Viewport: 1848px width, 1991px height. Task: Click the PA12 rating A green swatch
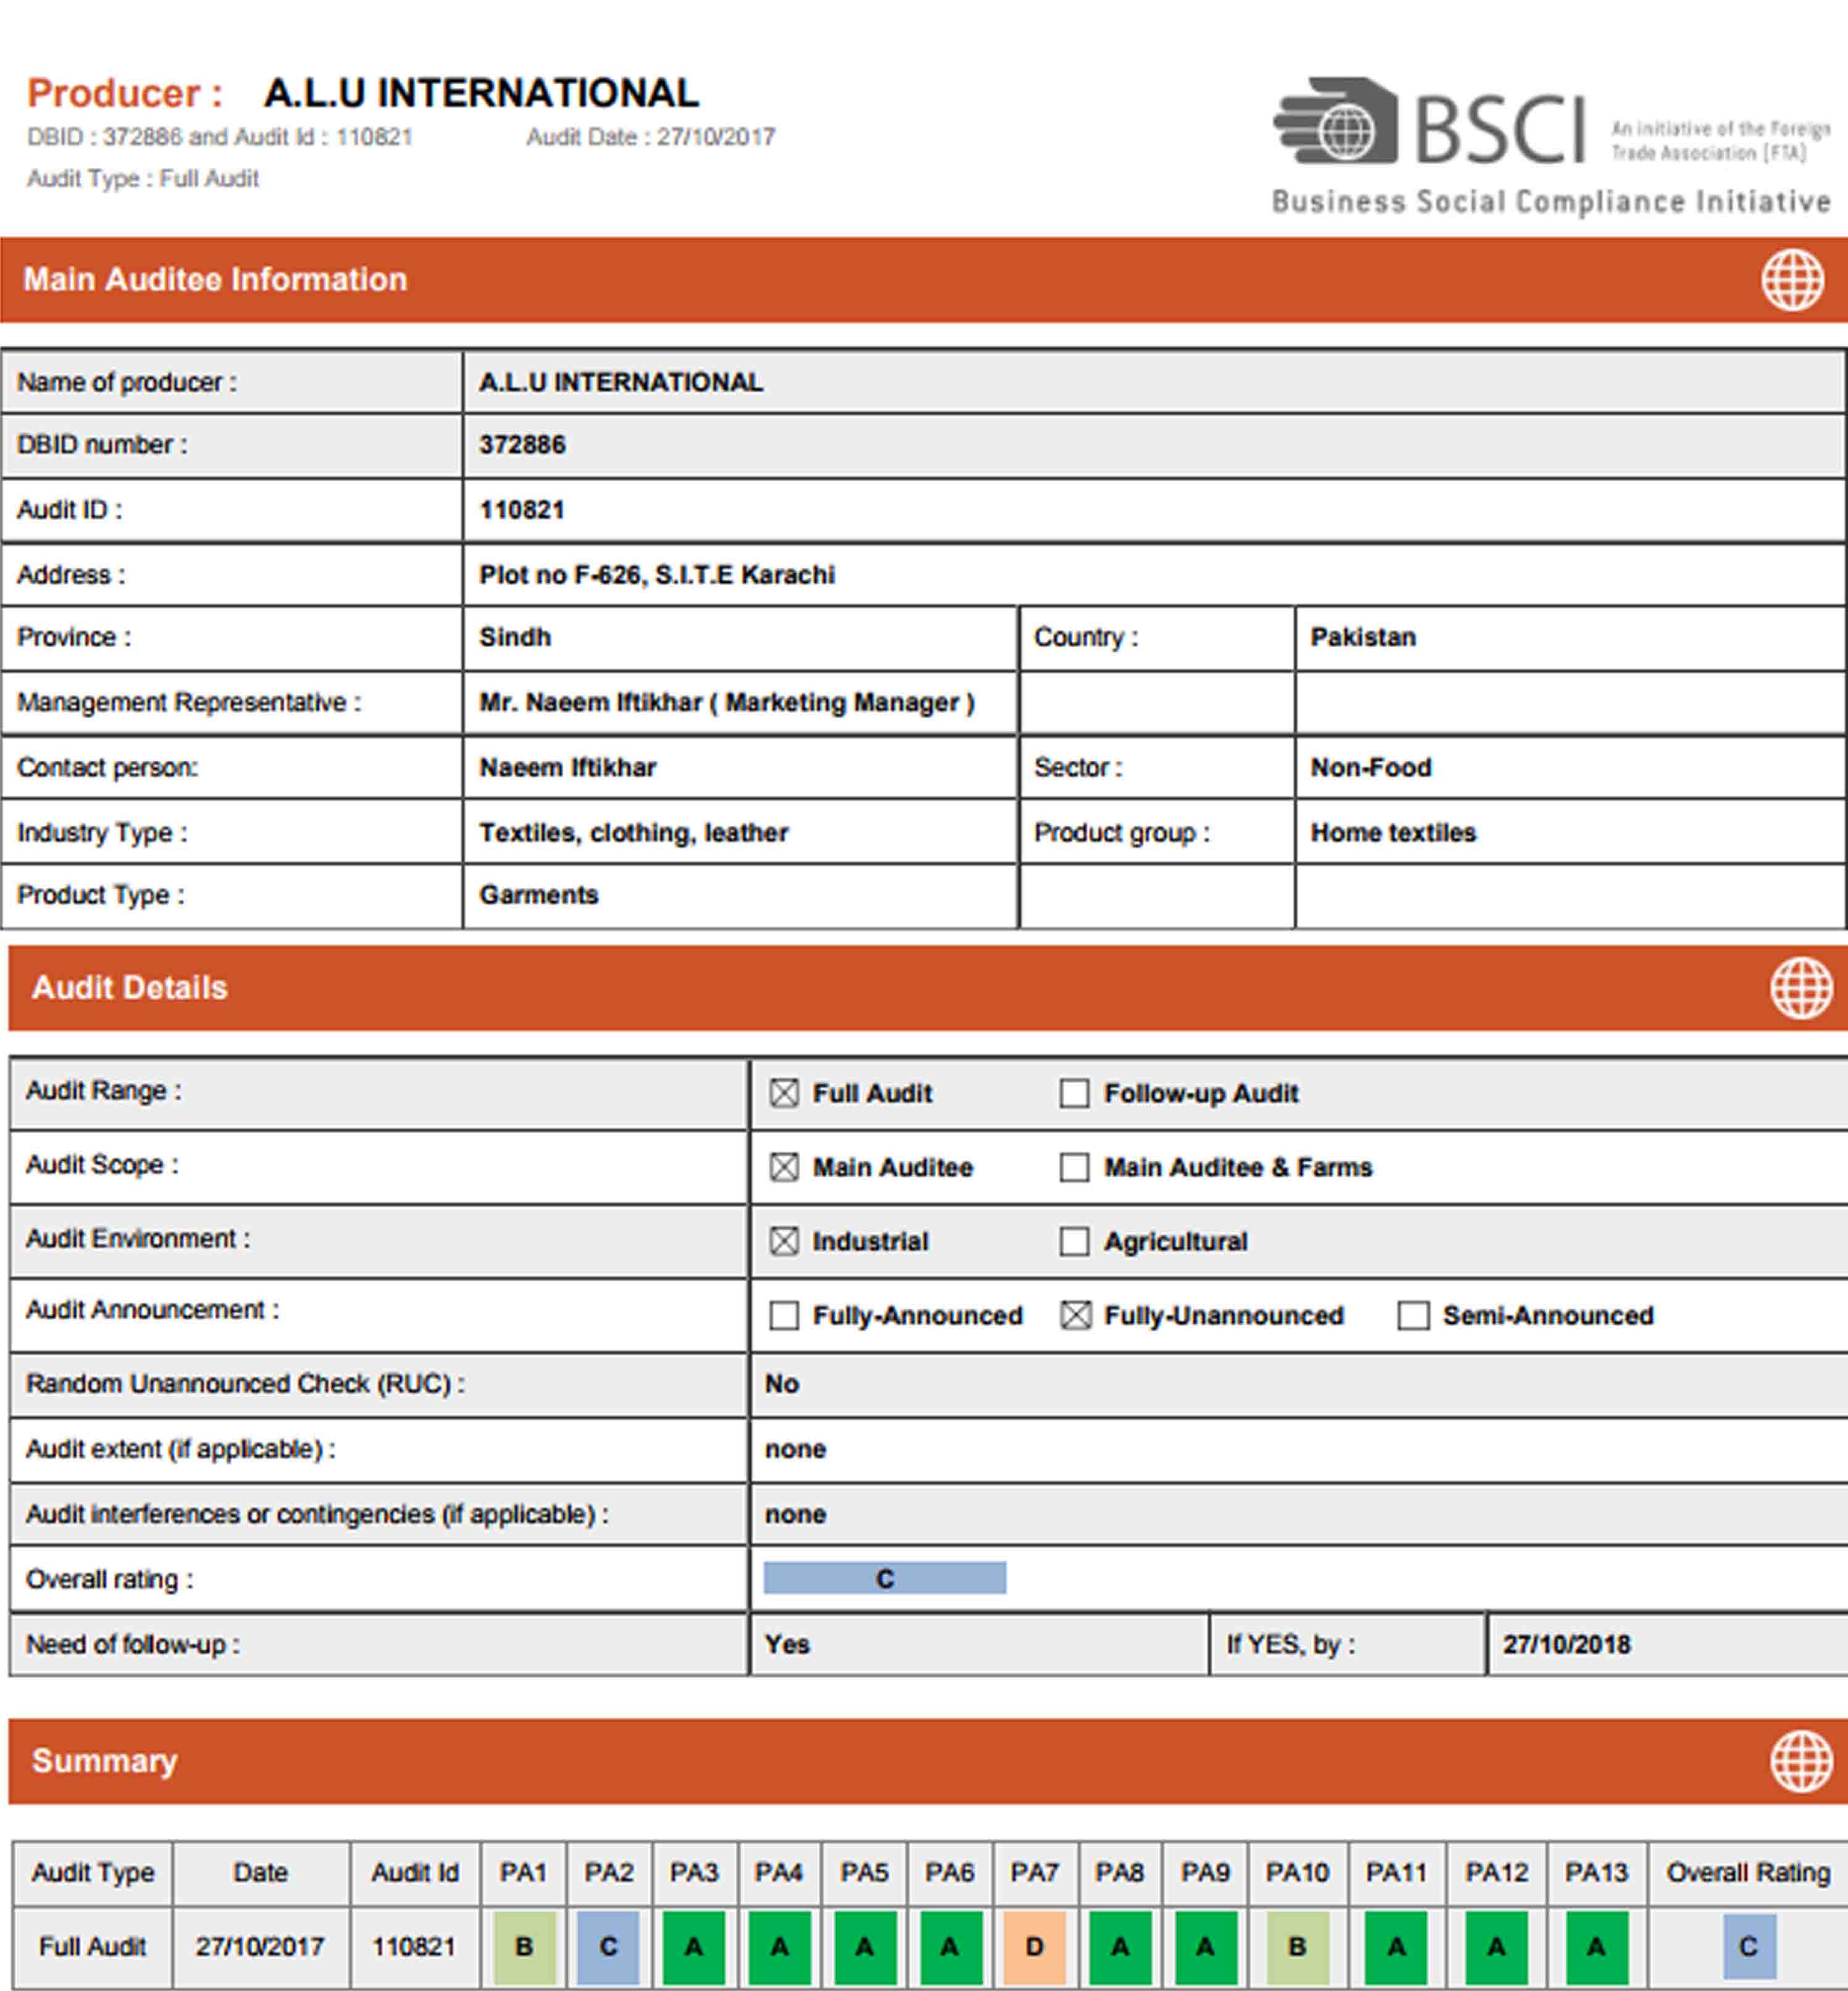click(1496, 1947)
